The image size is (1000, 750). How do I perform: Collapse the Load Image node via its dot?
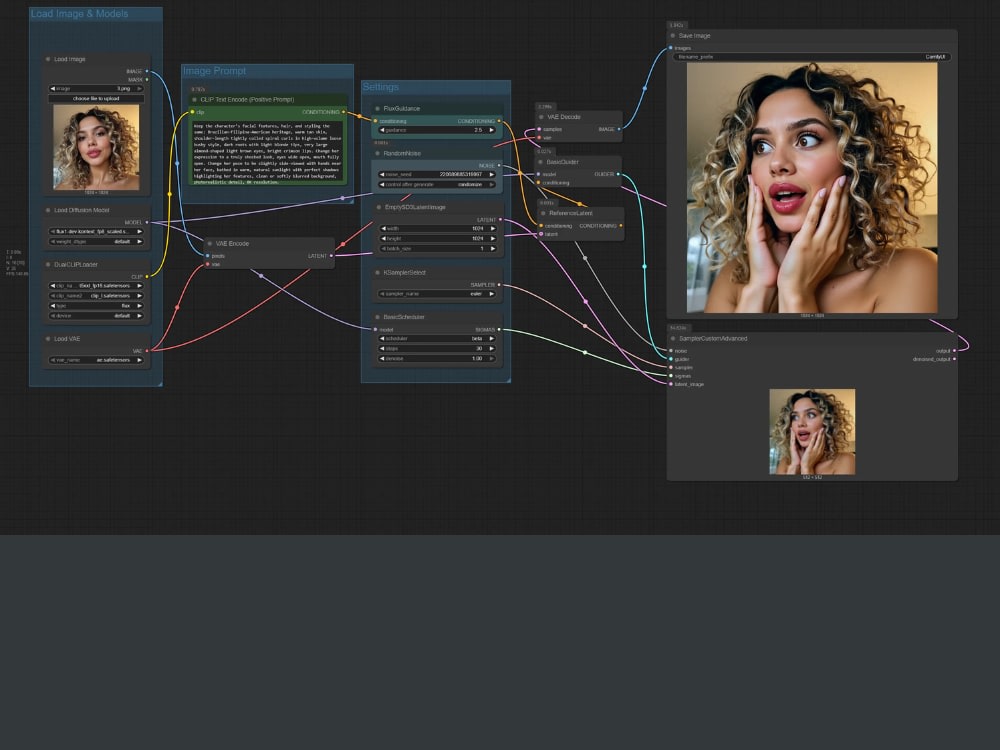(48, 59)
